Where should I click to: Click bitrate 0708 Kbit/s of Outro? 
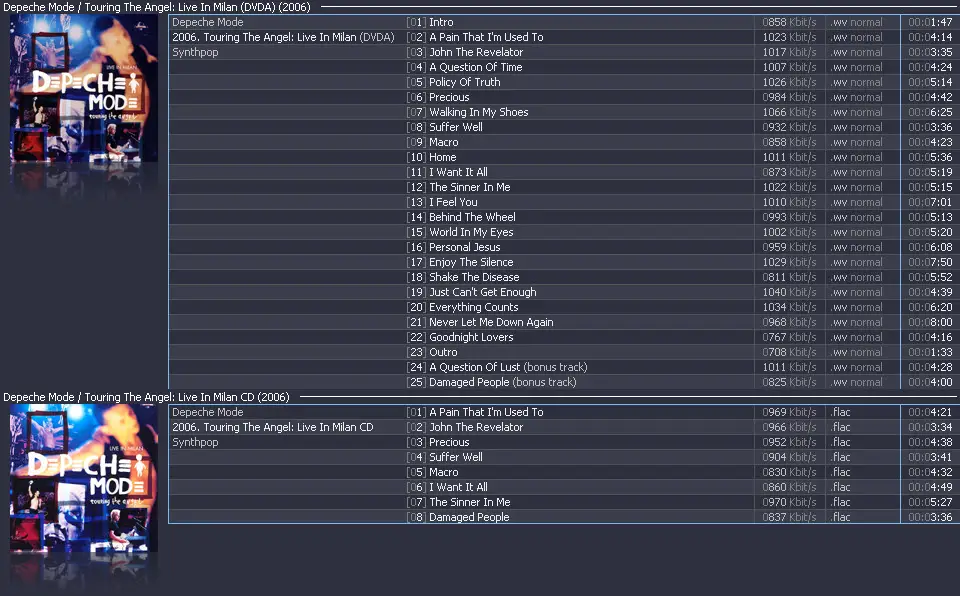pyautogui.click(x=789, y=352)
